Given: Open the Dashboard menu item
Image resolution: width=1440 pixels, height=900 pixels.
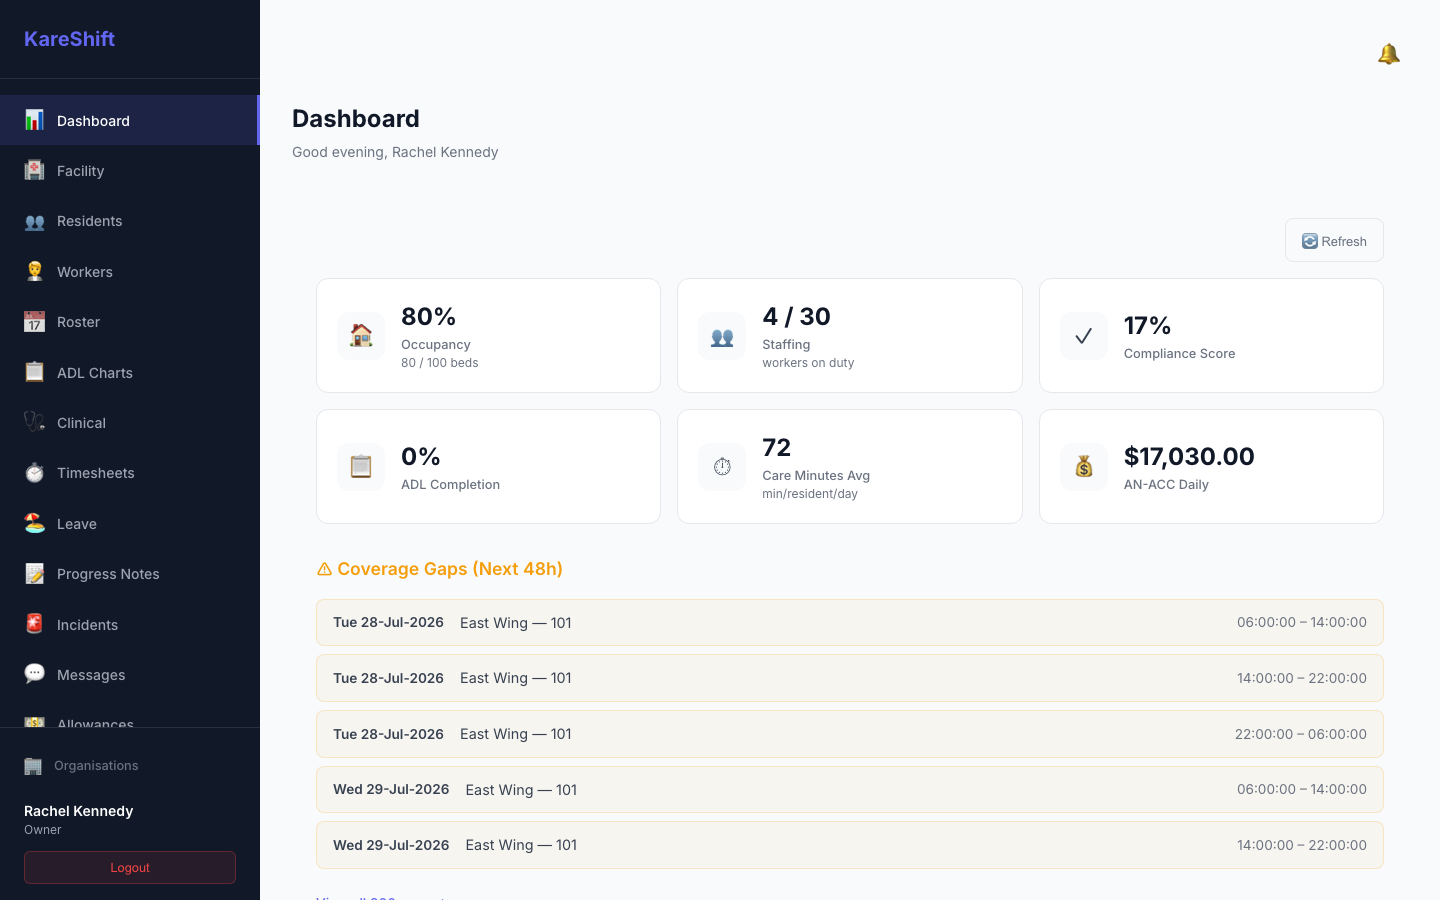Looking at the screenshot, I should [130, 120].
